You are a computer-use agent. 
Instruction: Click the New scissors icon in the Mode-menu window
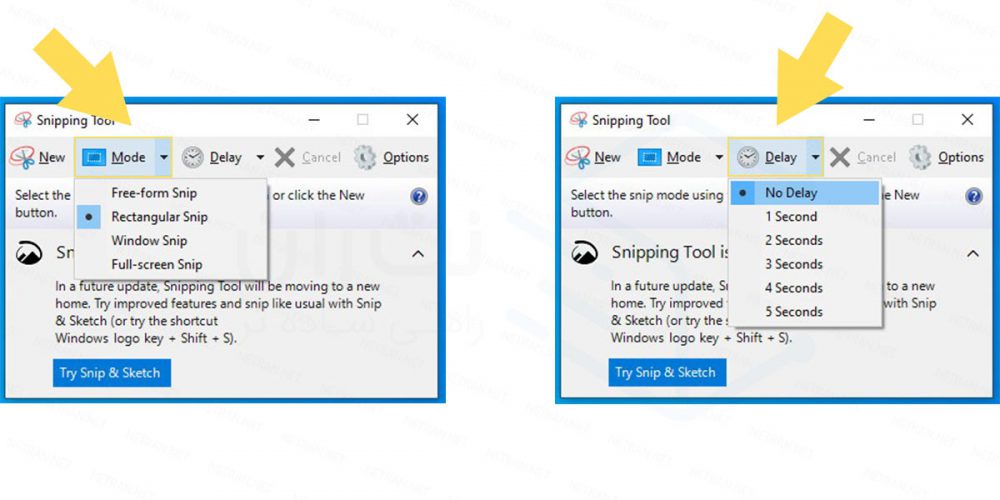[23, 157]
